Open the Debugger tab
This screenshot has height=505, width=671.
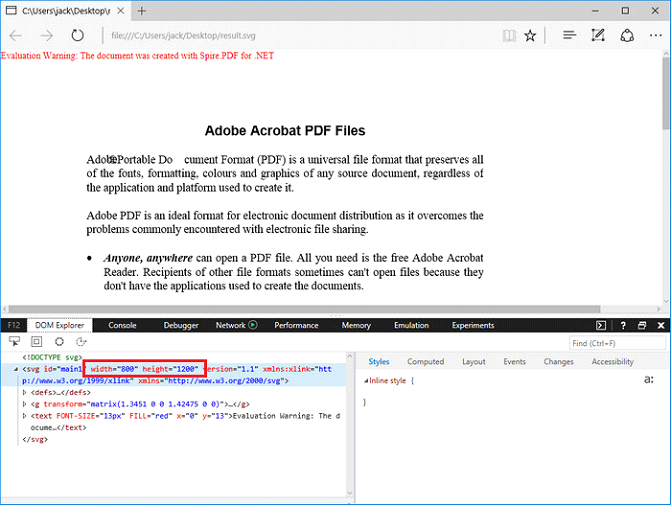click(181, 325)
